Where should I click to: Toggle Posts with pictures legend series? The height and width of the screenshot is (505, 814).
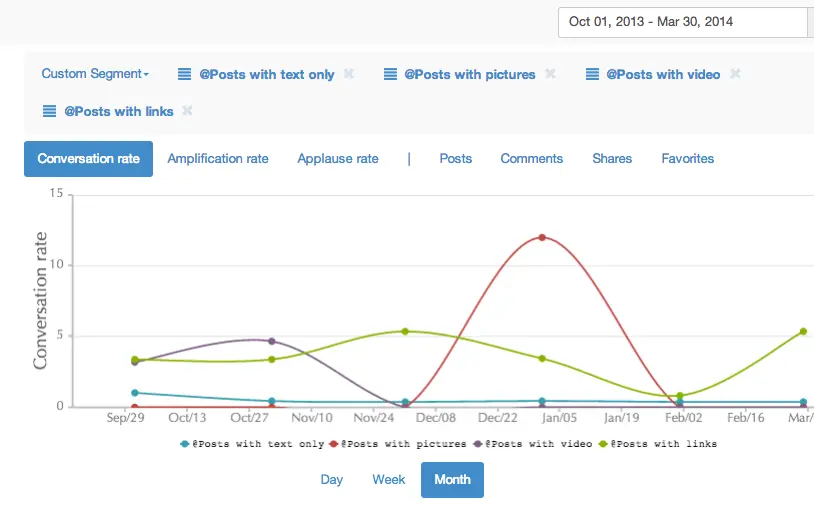coord(404,443)
